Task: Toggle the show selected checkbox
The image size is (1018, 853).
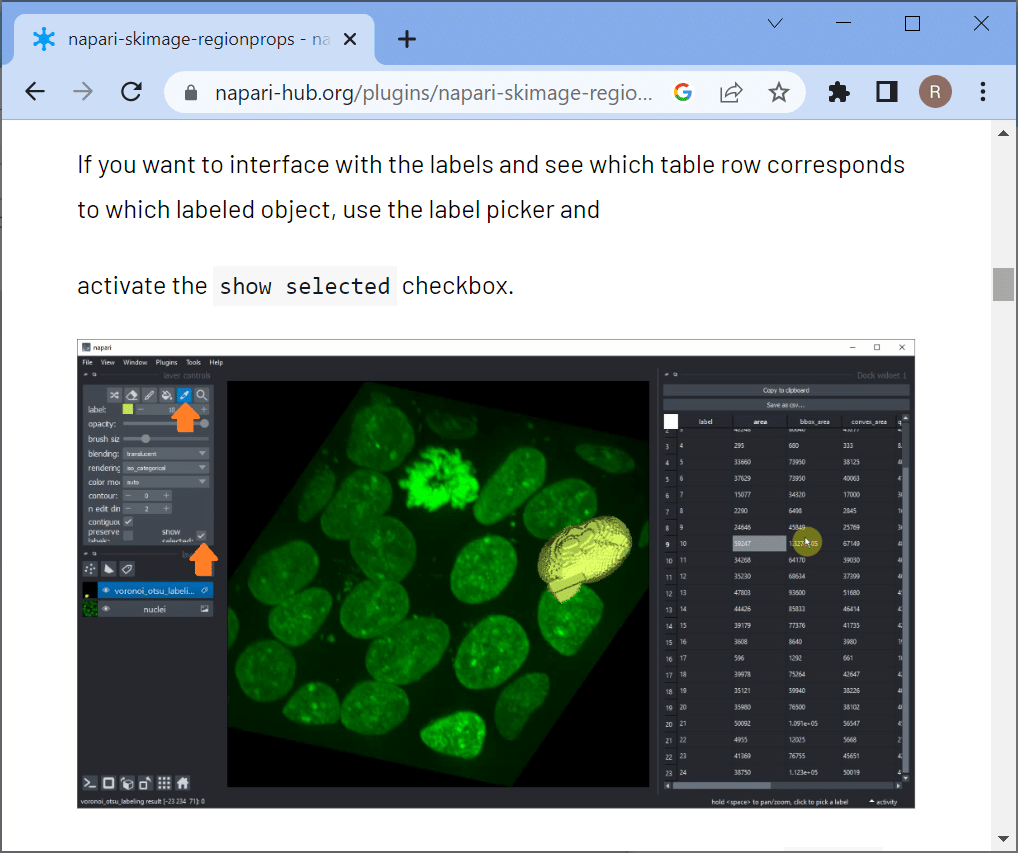Action: point(201,536)
